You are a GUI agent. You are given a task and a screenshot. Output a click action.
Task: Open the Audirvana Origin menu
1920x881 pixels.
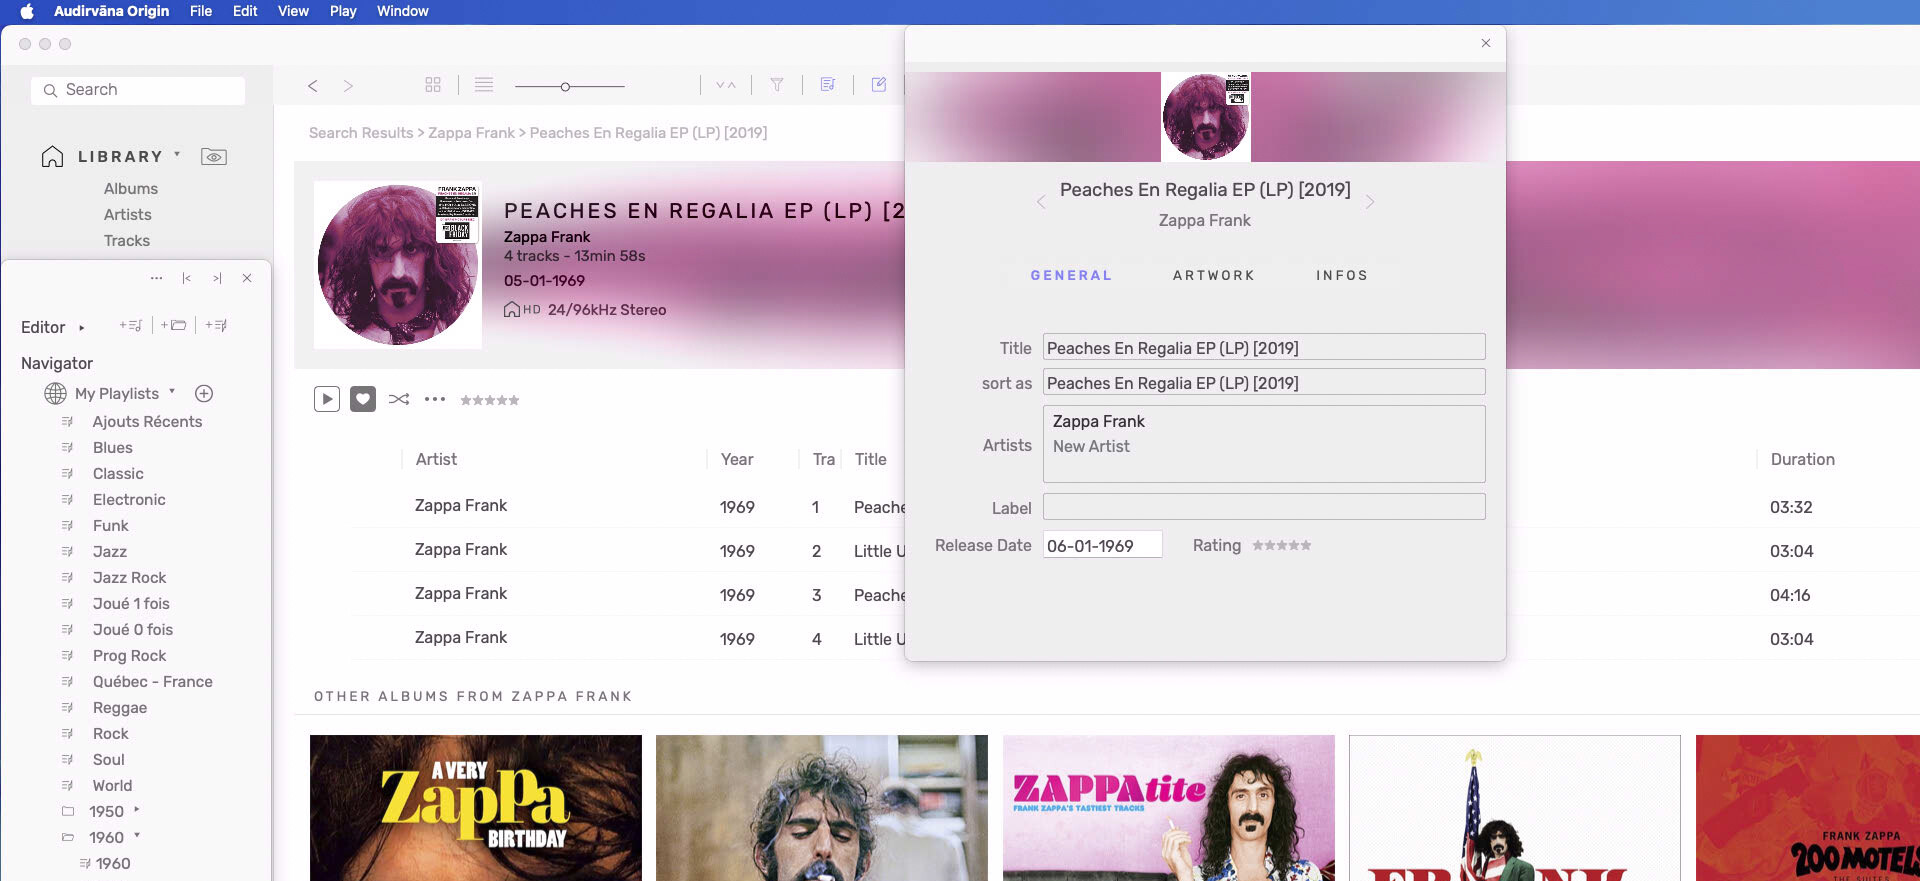[112, 11]
